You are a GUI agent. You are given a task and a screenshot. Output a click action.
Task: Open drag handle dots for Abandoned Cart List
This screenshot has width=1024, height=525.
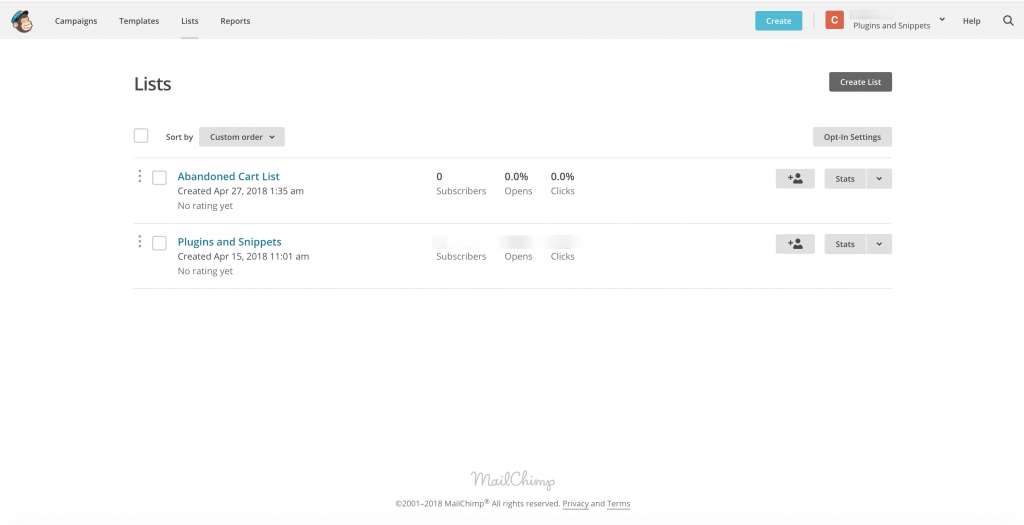139,176
